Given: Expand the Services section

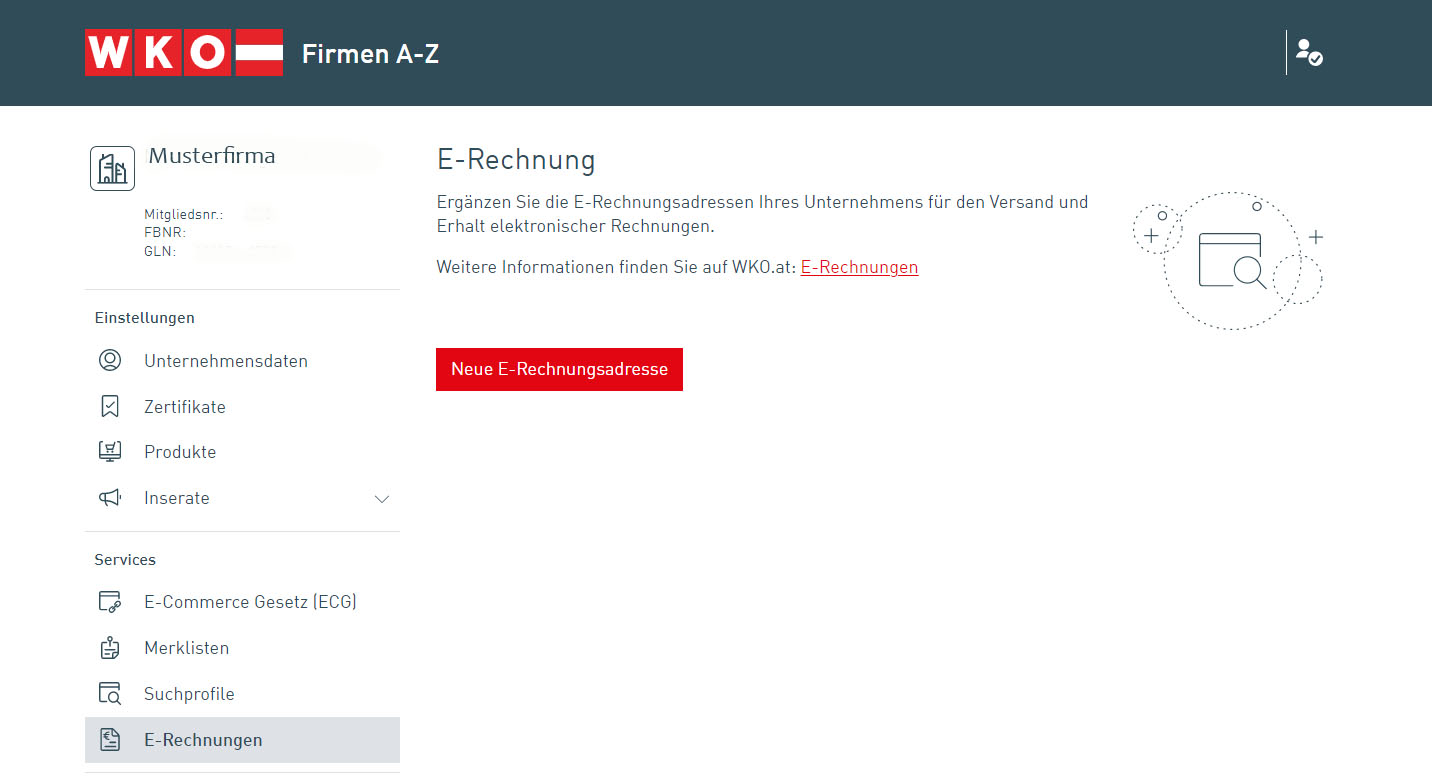Looking at the screenshot, I should (125, 559).
